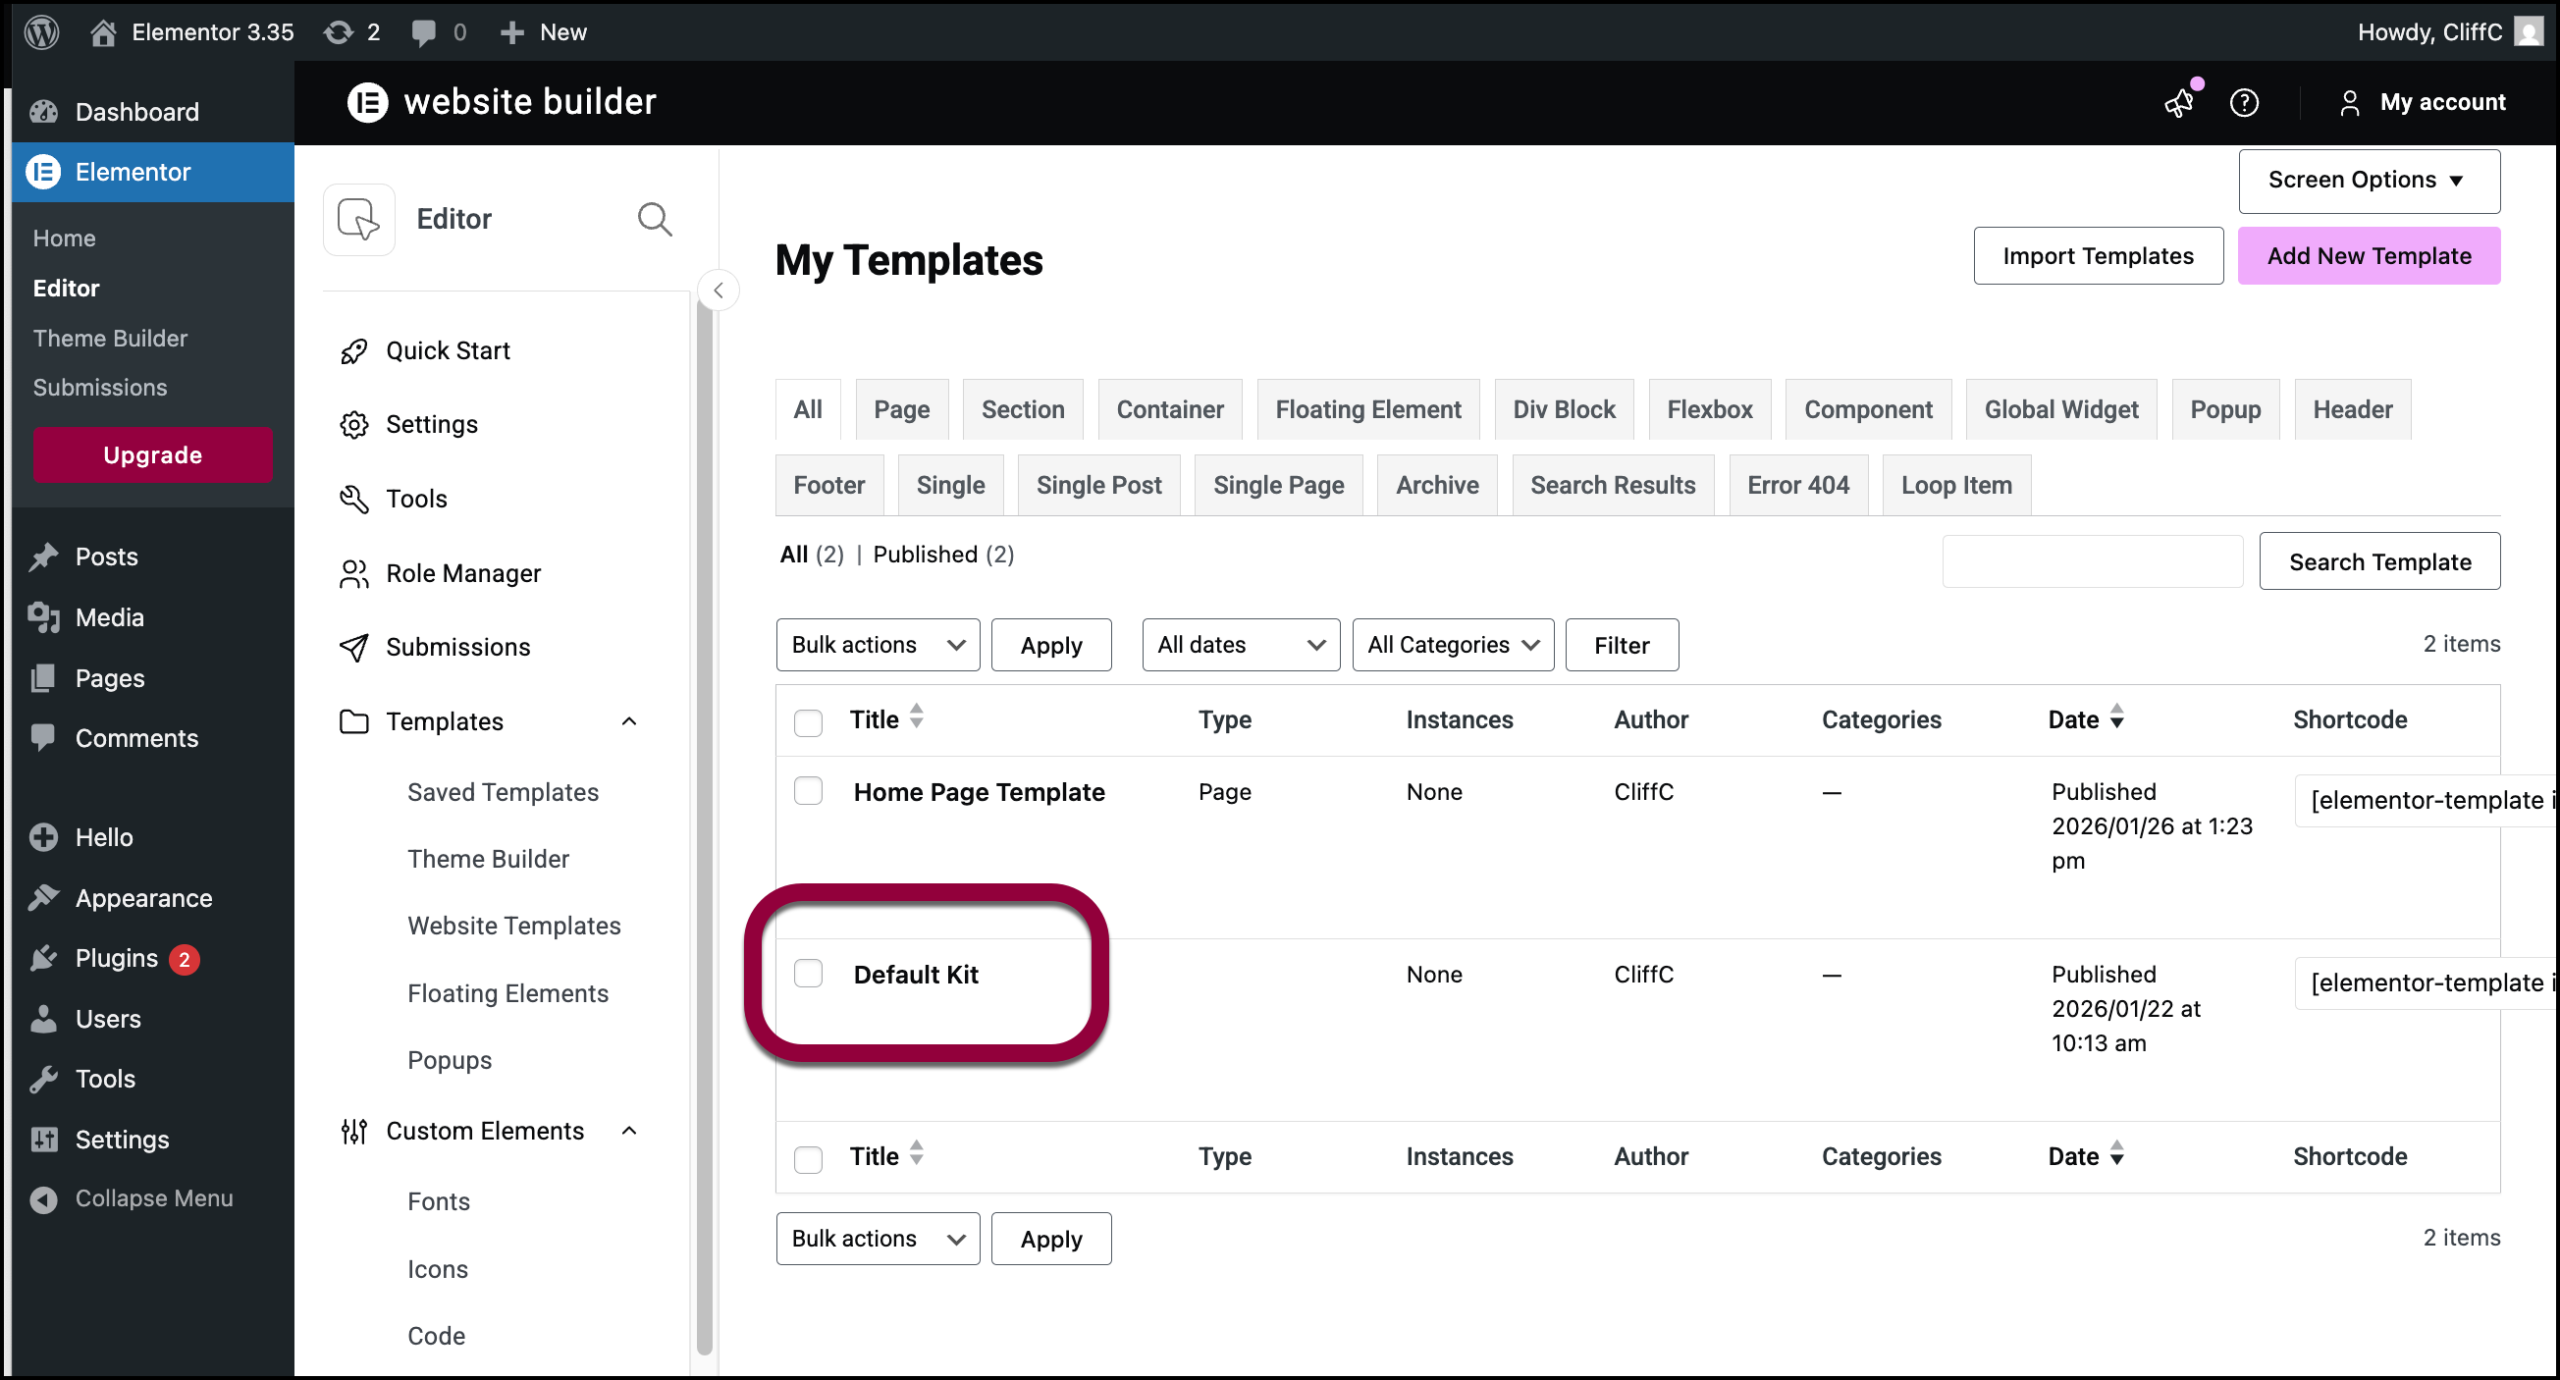This screenshot has width=2560, height=1380.
Task: Open the top Bulk actions dropdown
Action: (877, 644)
